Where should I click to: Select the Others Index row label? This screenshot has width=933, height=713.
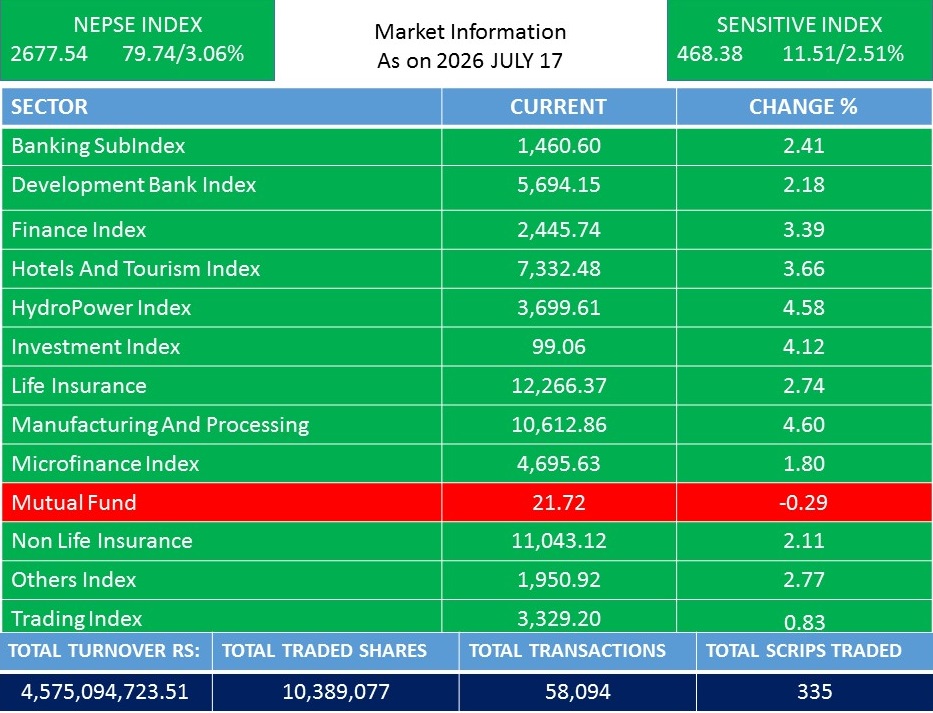74,580
